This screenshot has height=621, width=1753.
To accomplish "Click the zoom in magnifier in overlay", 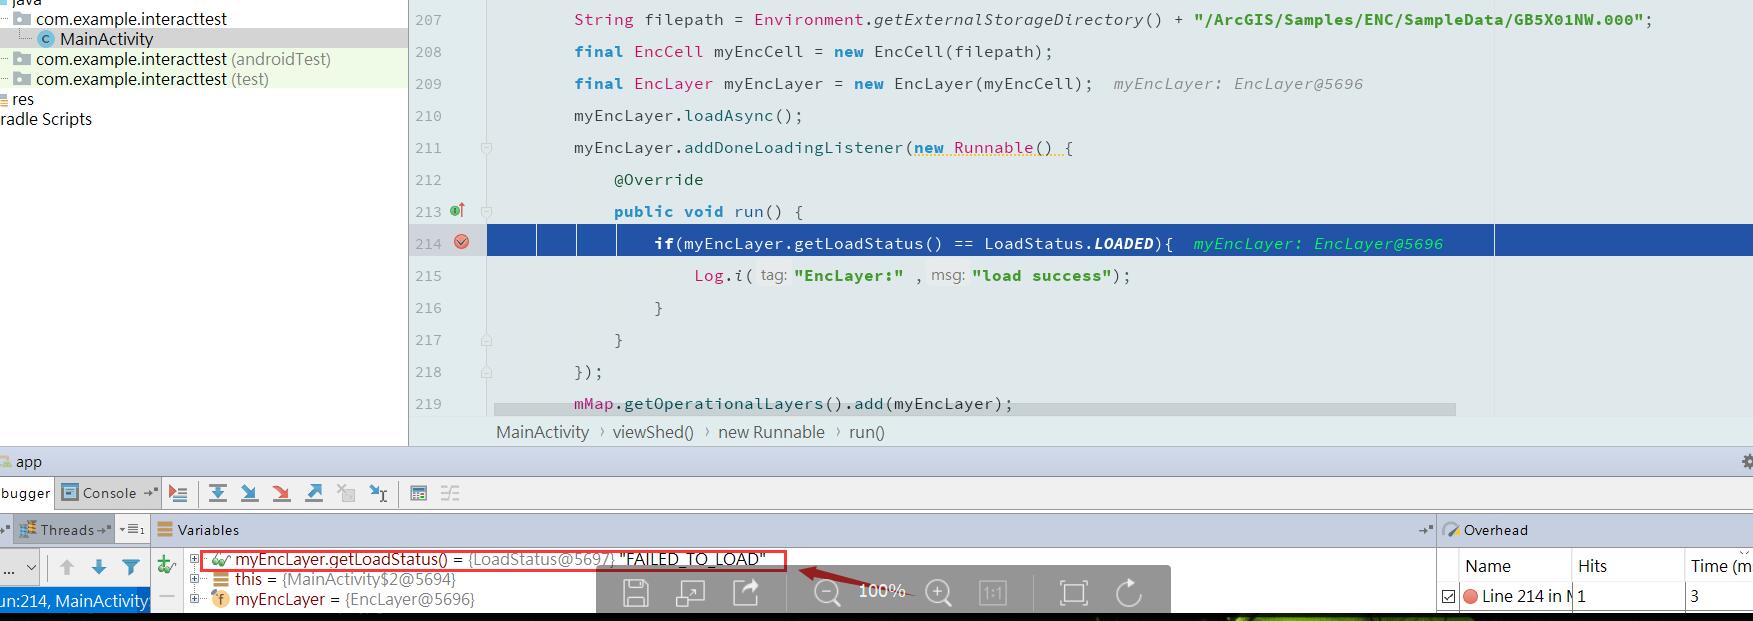I will 938,592.
